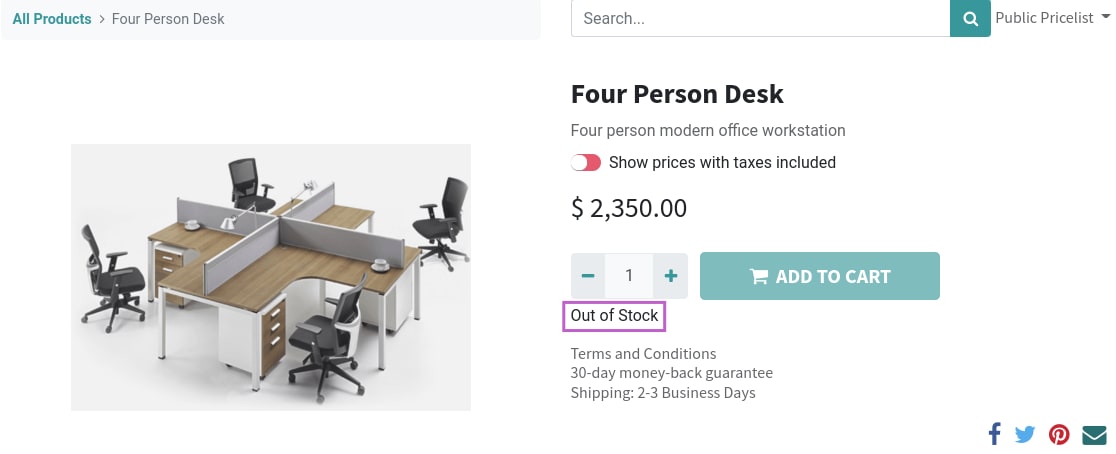The height and width of the screenshot is (454, 1116).
Task: Click the cart icon in Add to Cart
Action: (759, 276)
